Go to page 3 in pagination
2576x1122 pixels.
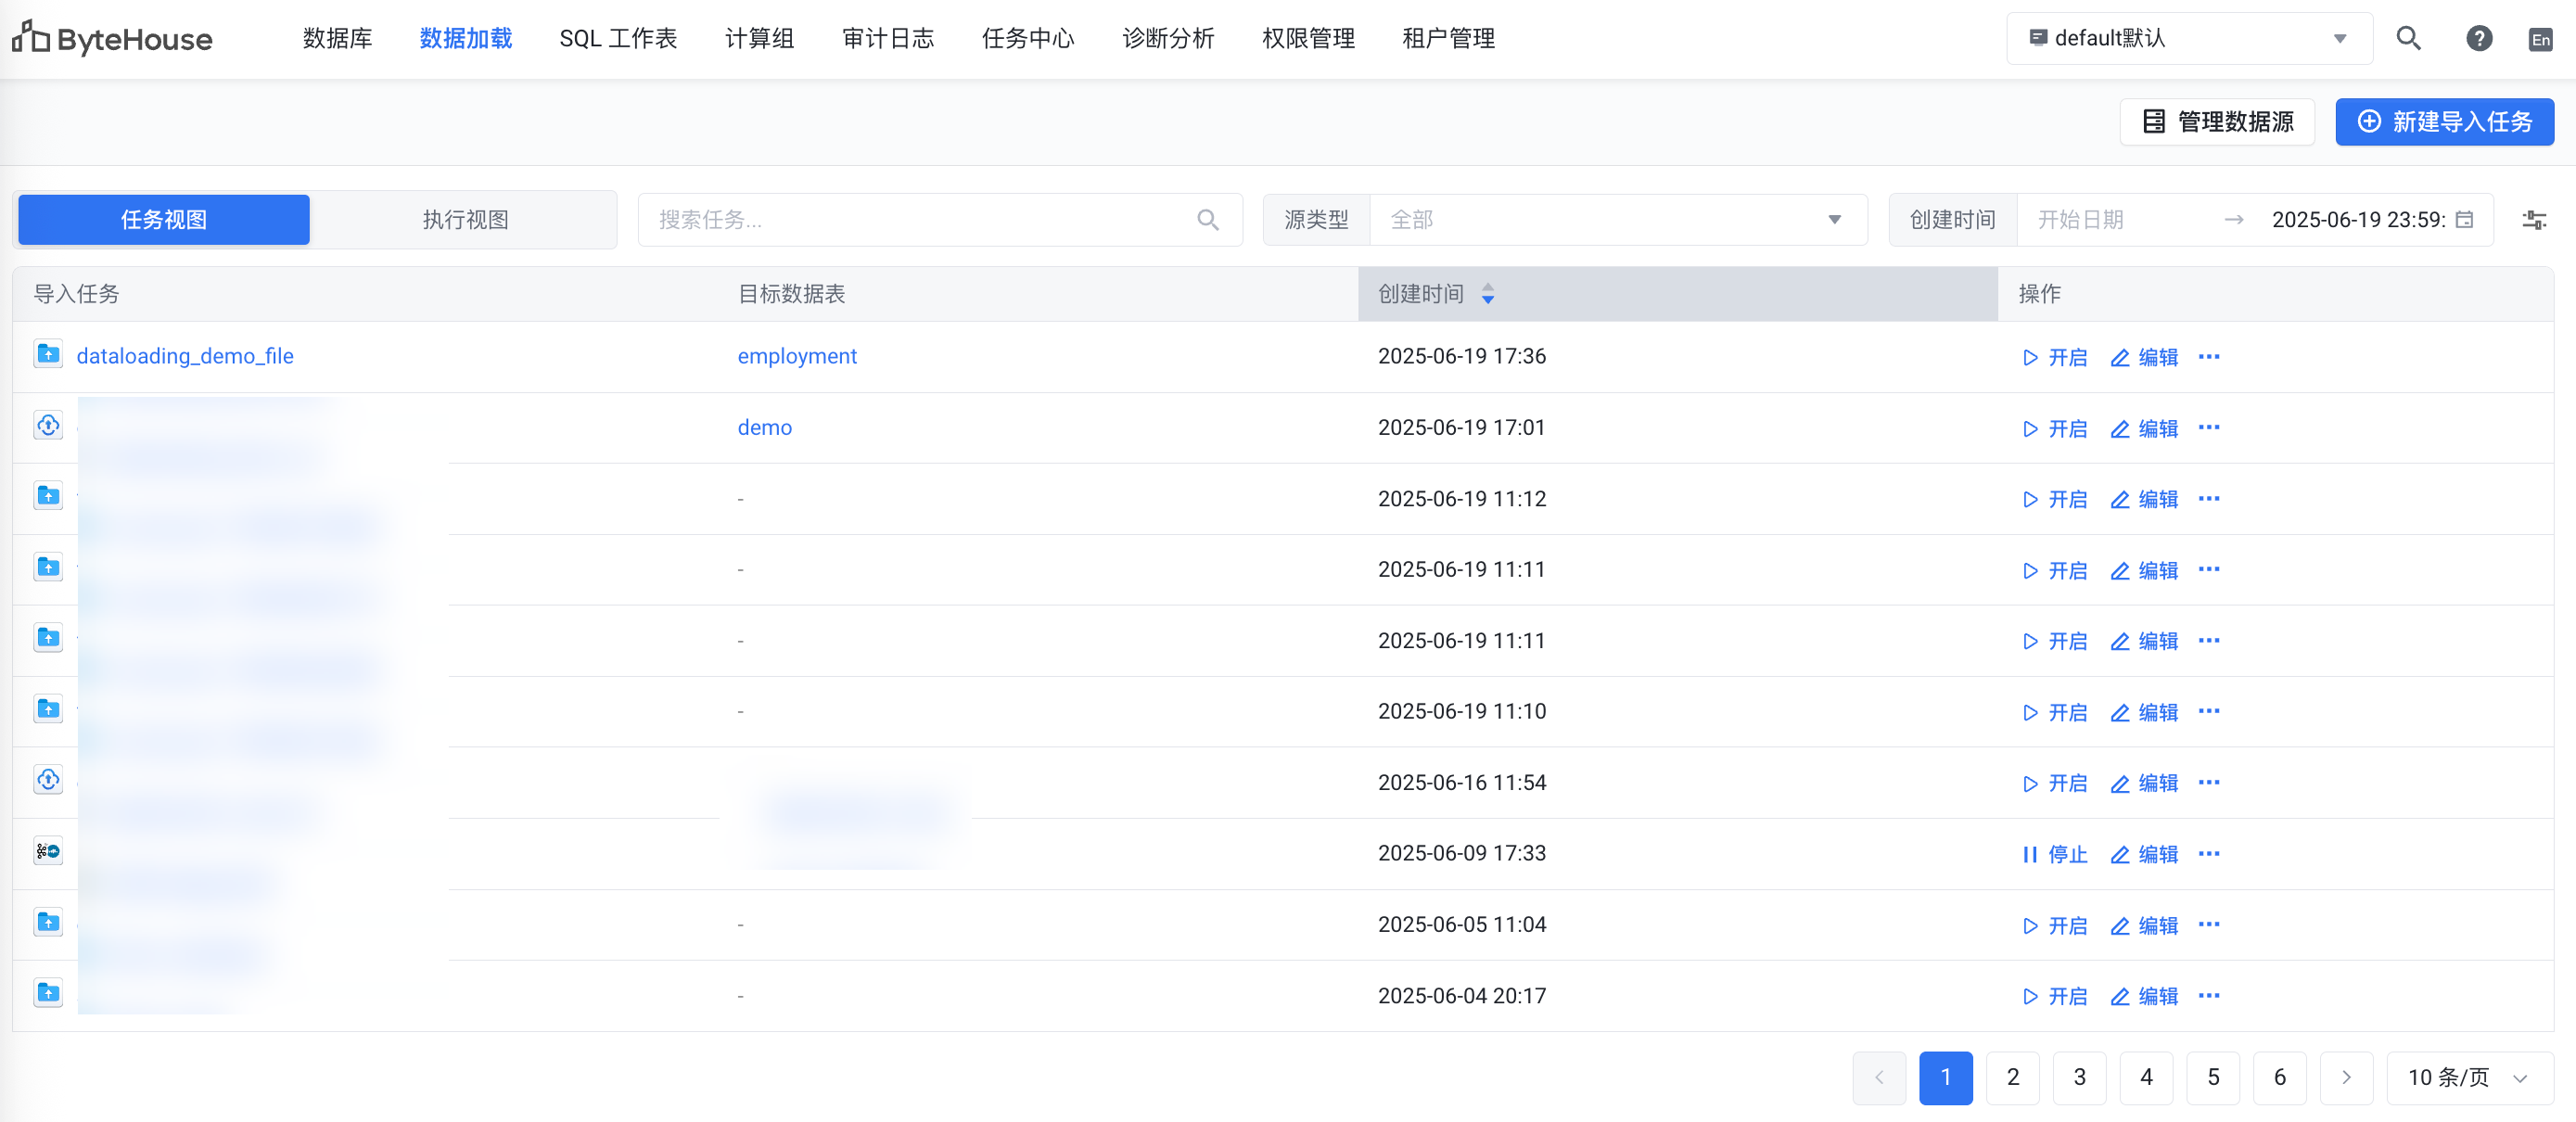coord(2079,1077)
